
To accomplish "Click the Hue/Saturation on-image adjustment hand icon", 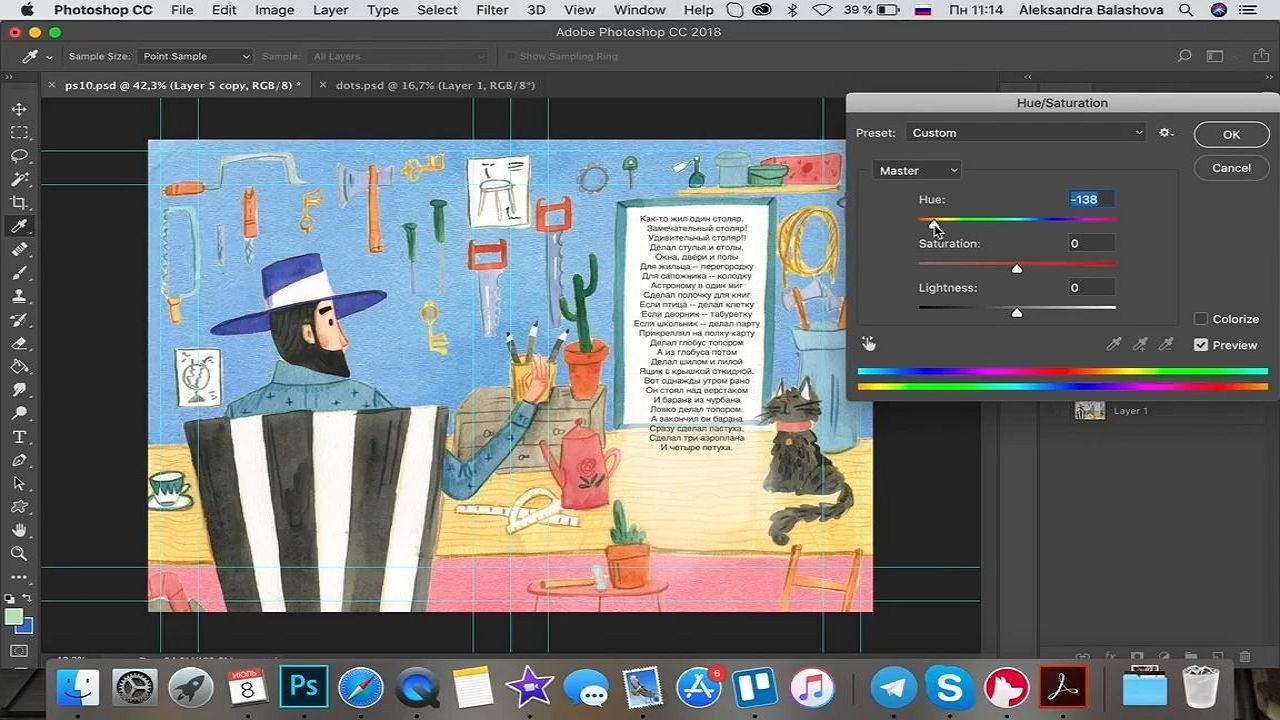I will [x=868, y=344].
